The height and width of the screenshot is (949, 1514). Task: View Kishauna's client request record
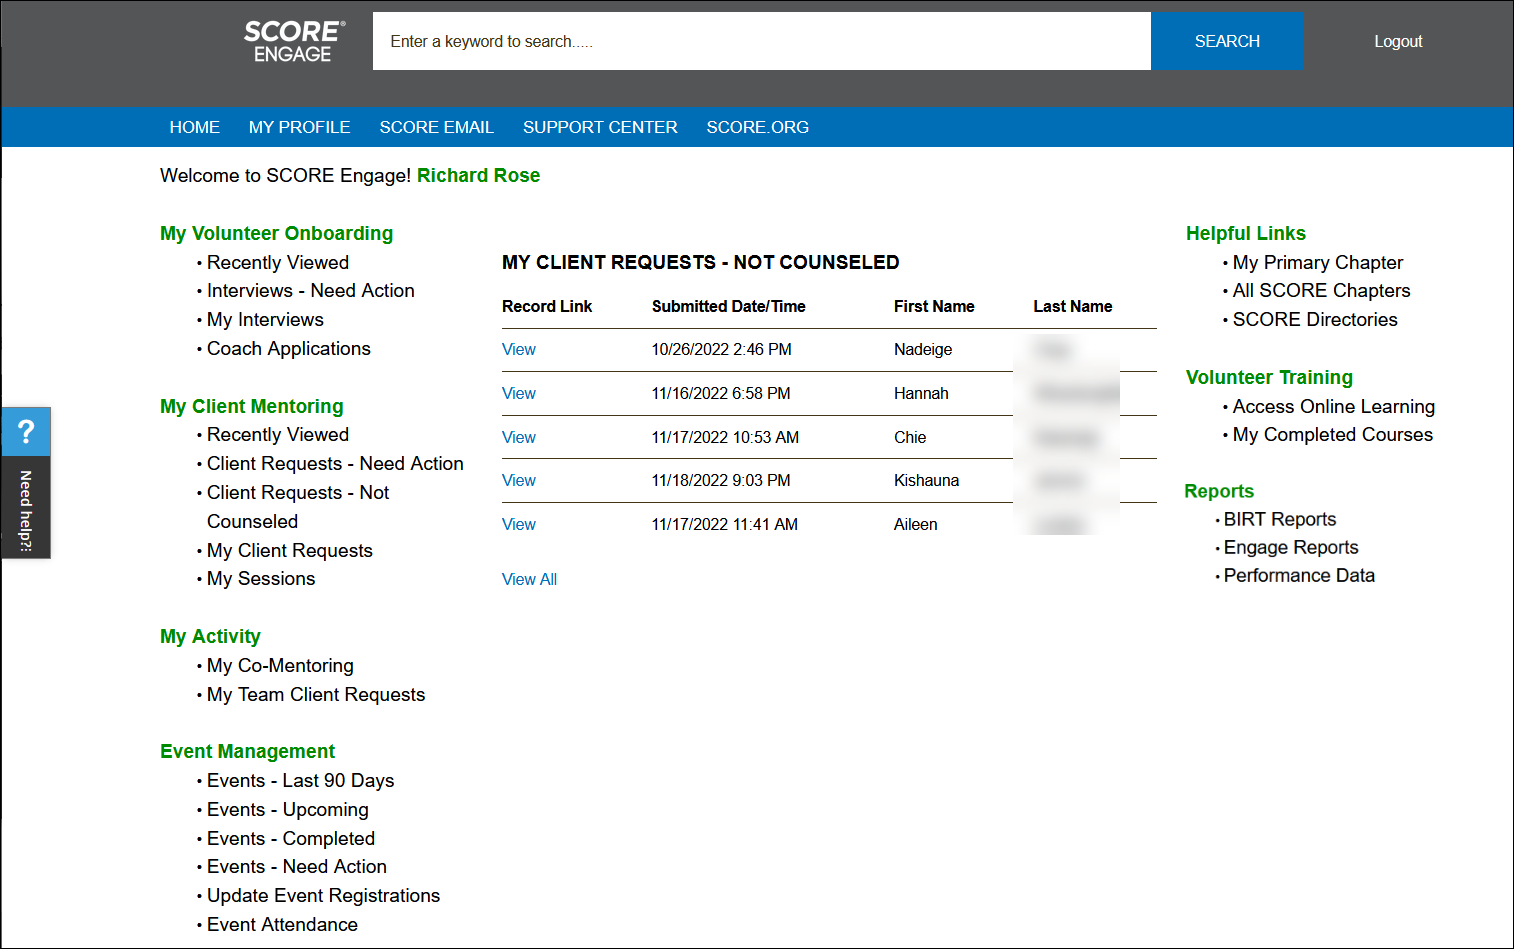[518, 480]
